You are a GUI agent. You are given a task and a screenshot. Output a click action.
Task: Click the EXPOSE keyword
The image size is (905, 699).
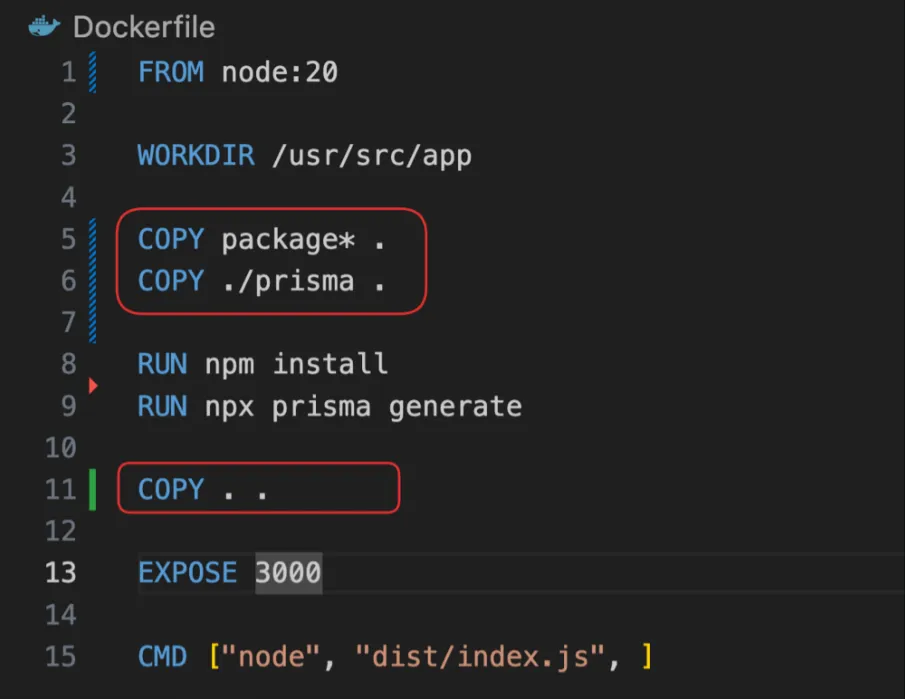pos(188,573)
